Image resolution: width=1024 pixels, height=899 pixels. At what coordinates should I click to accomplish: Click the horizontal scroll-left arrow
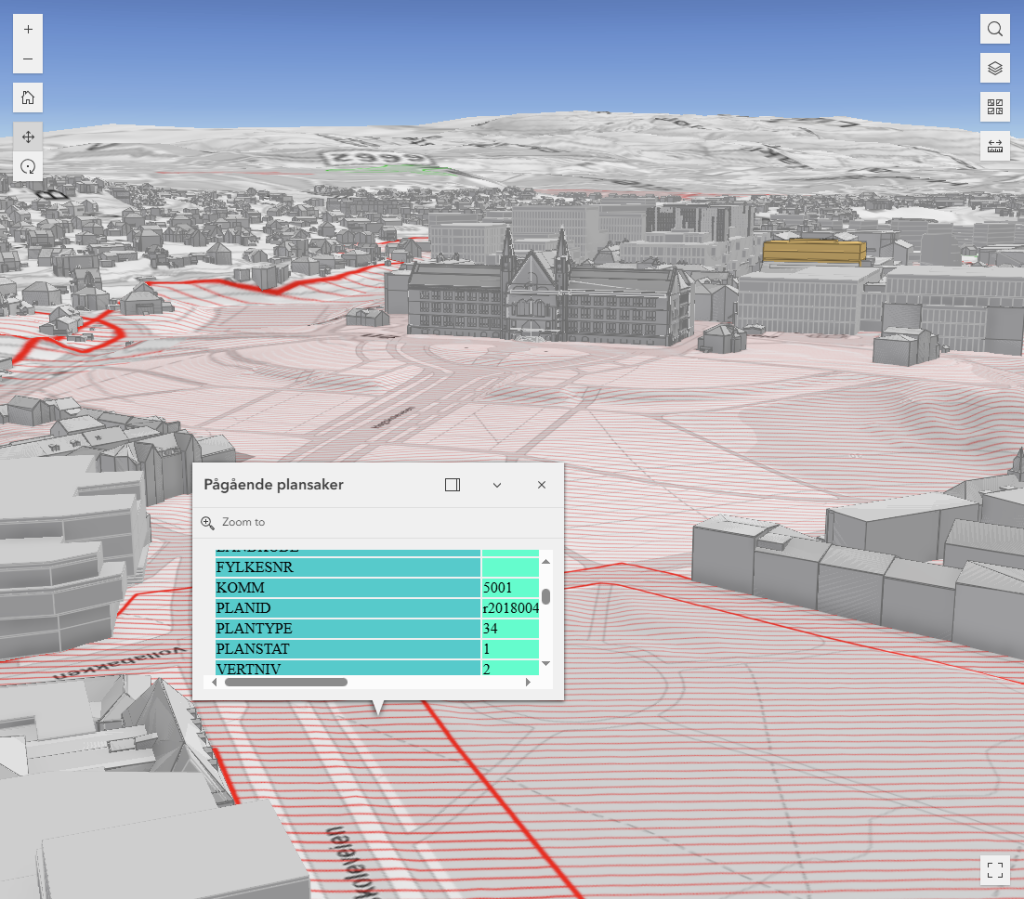click(214, 682)
